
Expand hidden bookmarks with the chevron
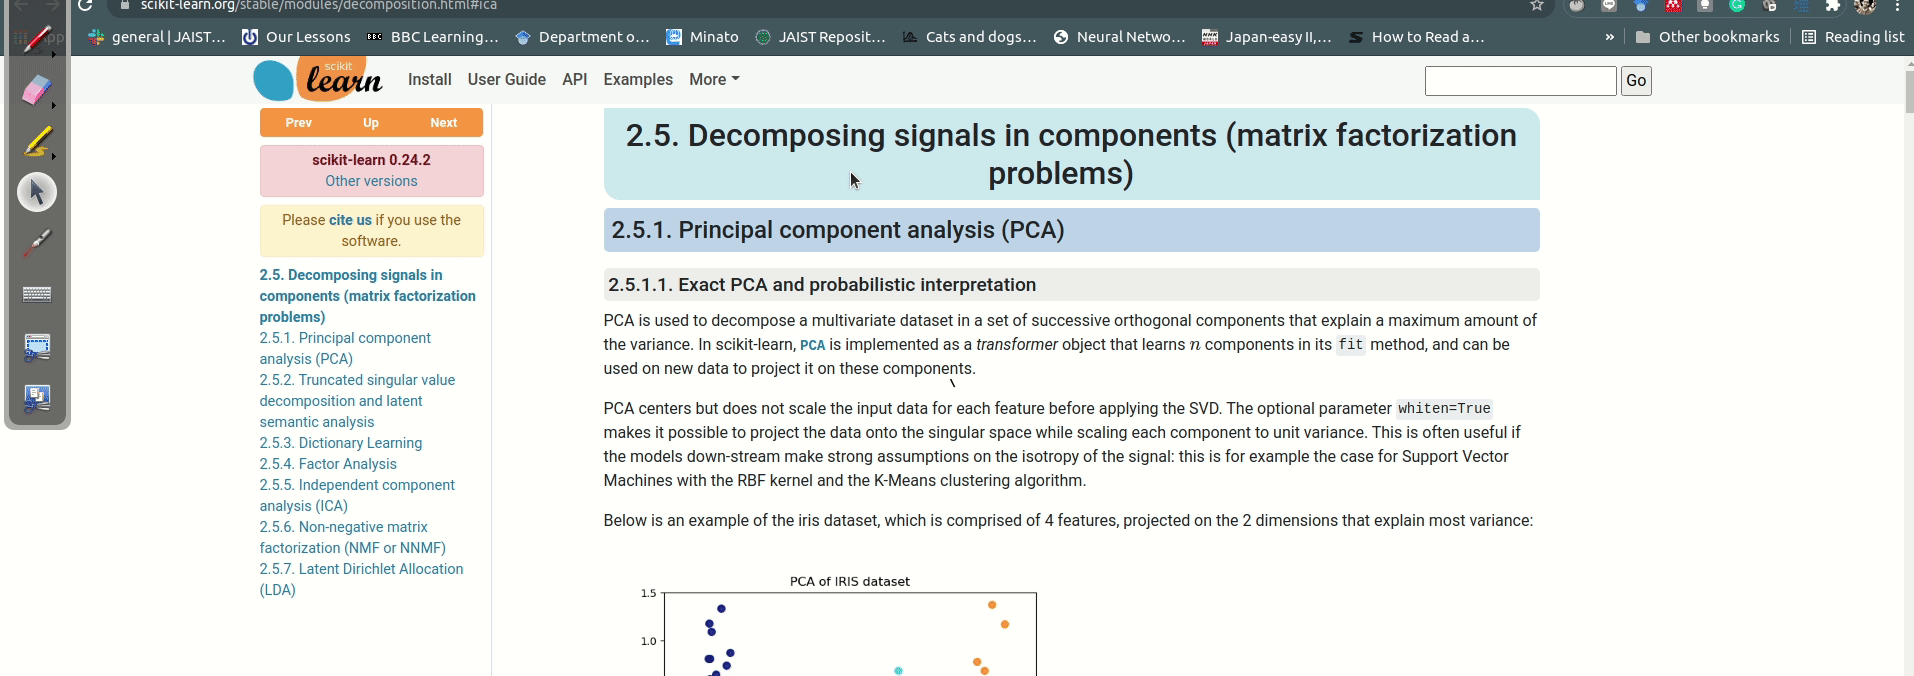(1609, 37)
